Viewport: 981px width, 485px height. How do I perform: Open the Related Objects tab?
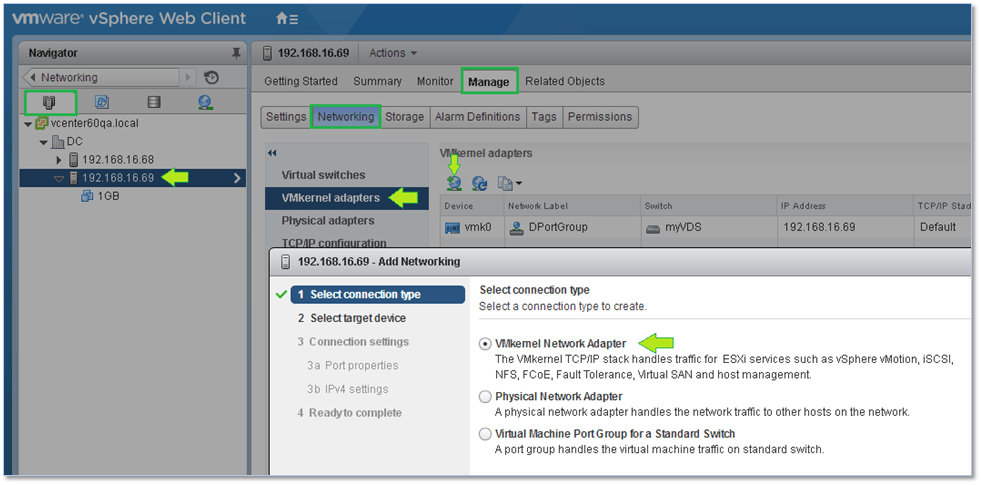565,81
